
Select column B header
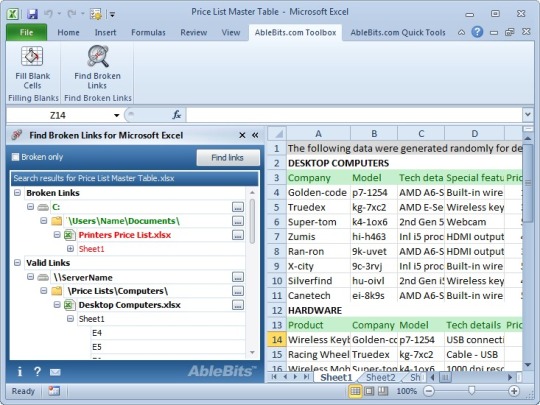(374, 134)
